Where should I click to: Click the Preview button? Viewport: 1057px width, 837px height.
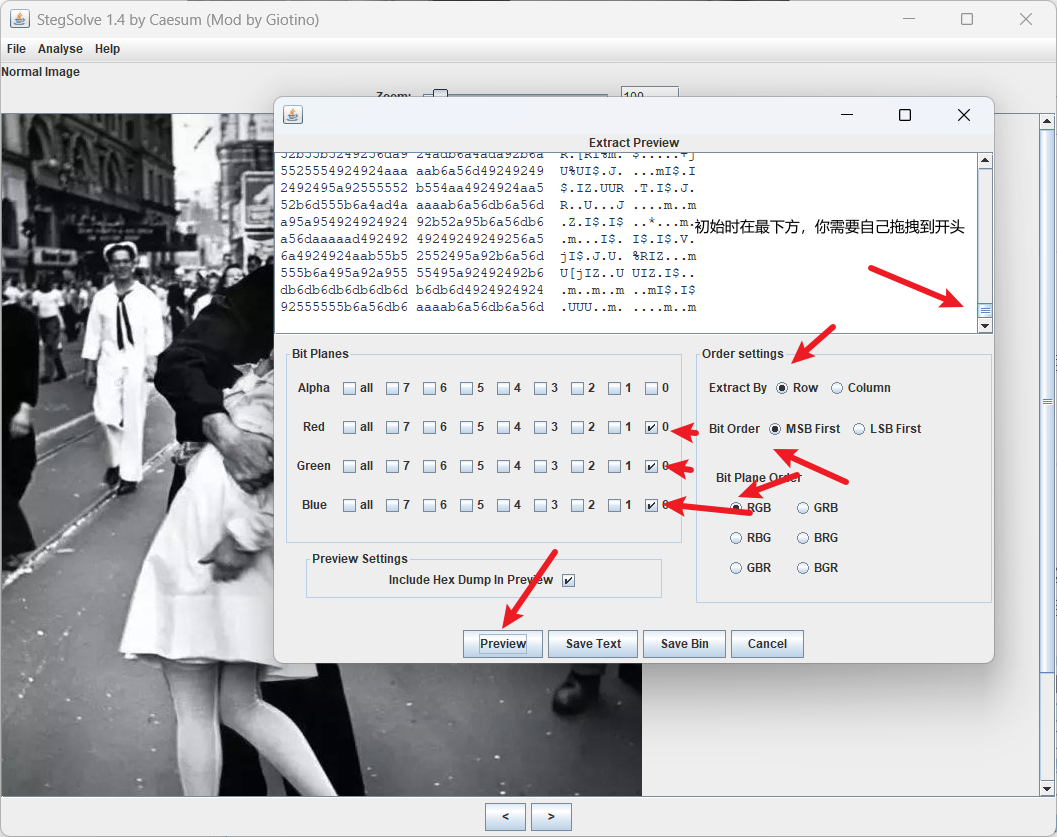(502, 644)
